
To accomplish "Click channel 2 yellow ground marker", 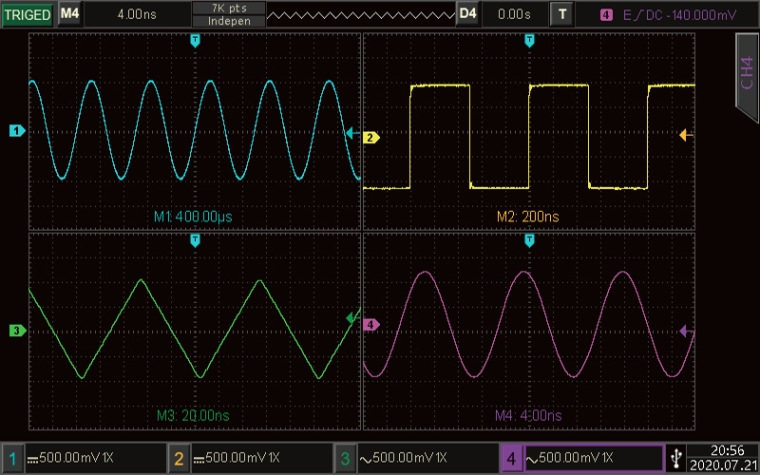I will 370,137.
